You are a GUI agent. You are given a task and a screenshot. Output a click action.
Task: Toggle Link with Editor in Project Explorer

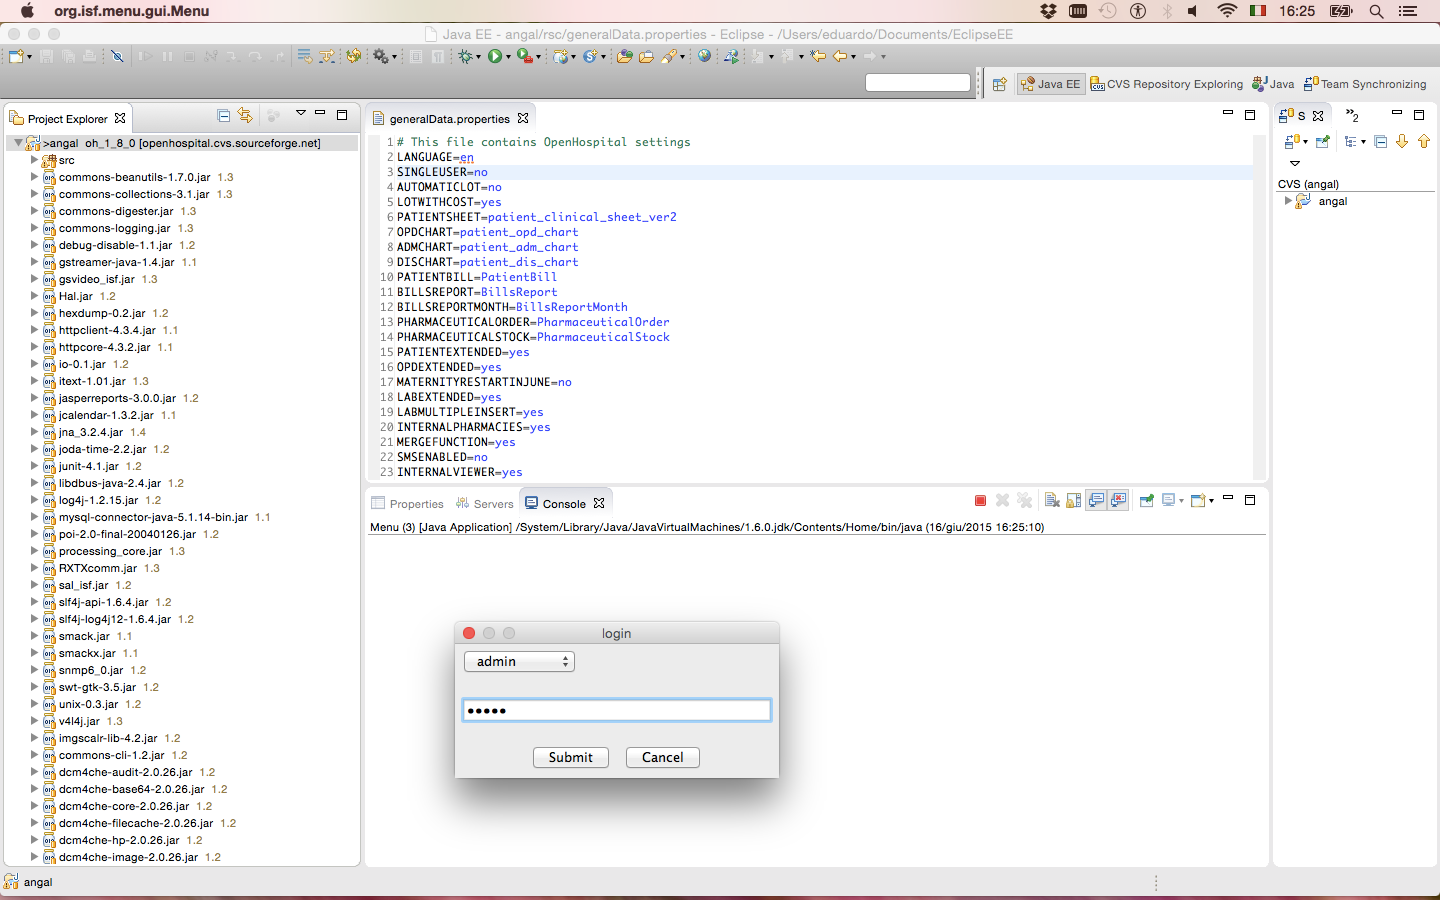(245, 116)
